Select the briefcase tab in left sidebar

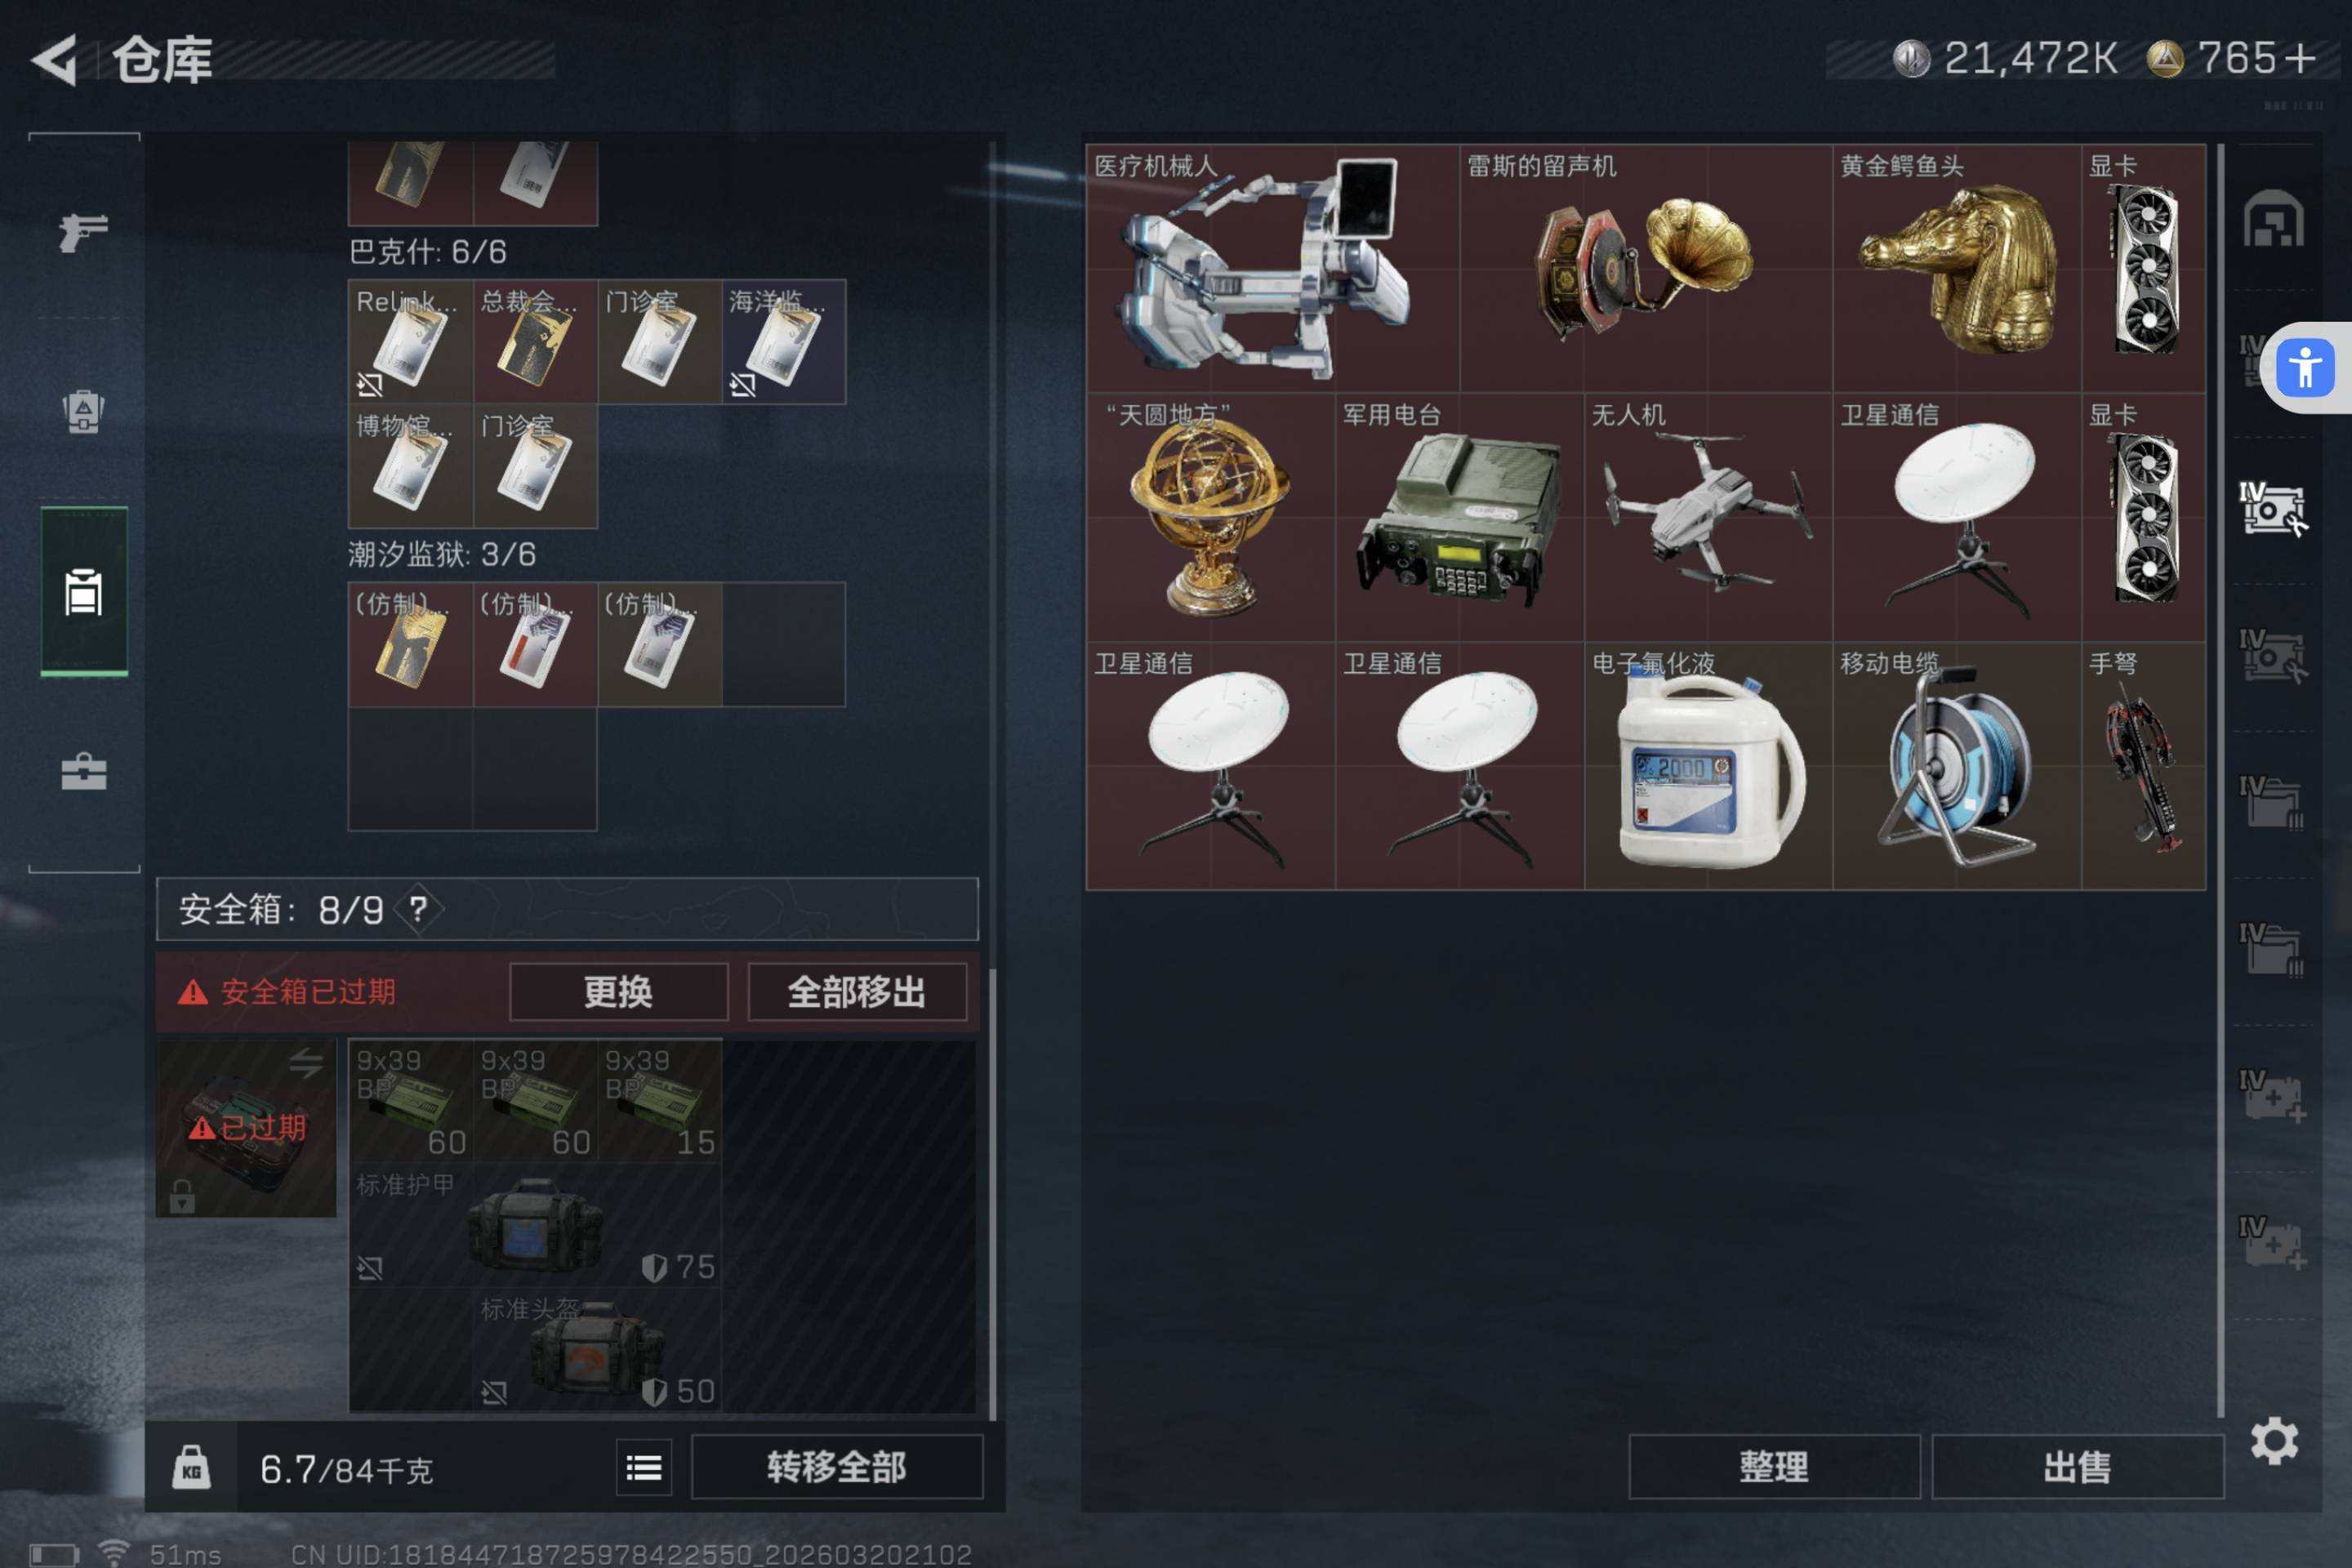click(x=84, y=771)
